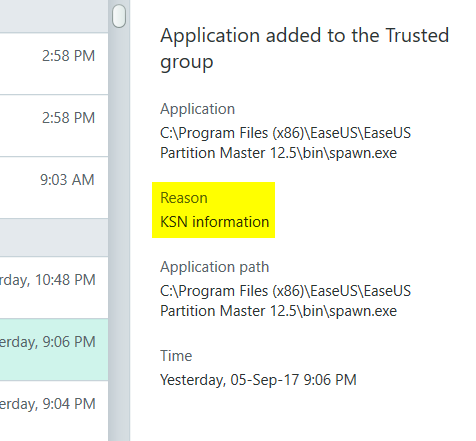Click the scrollbar track below the 9:04 PM row
Screen dimensions: 476x441
119,411
